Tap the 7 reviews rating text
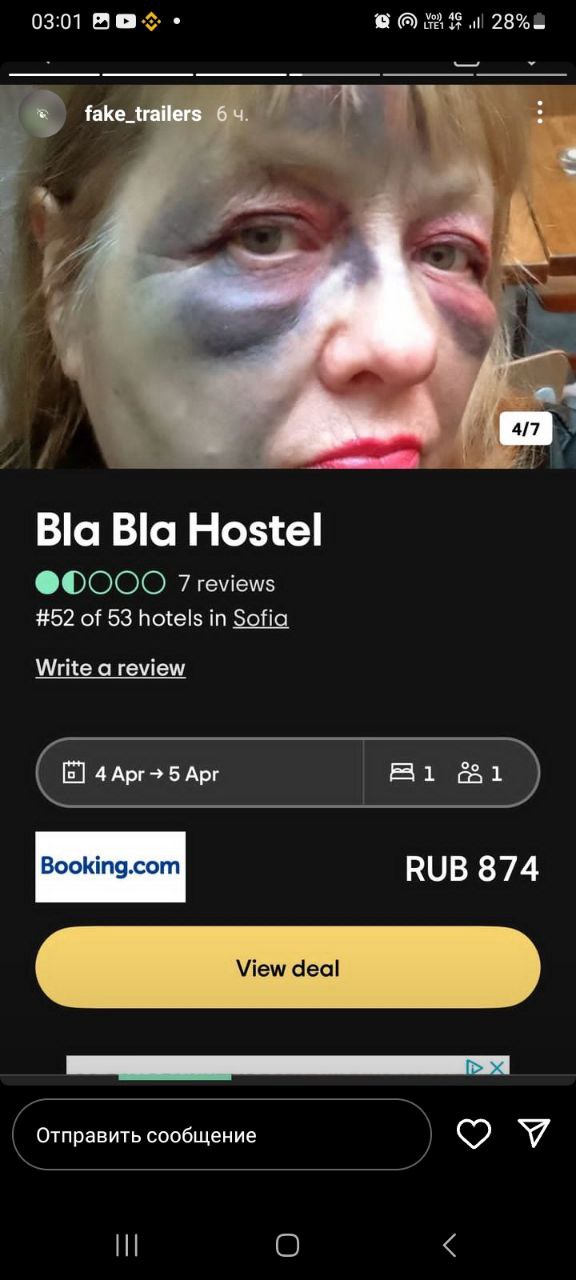The width and height of the screenshot is (576, 1280). [x=226, y=583]
